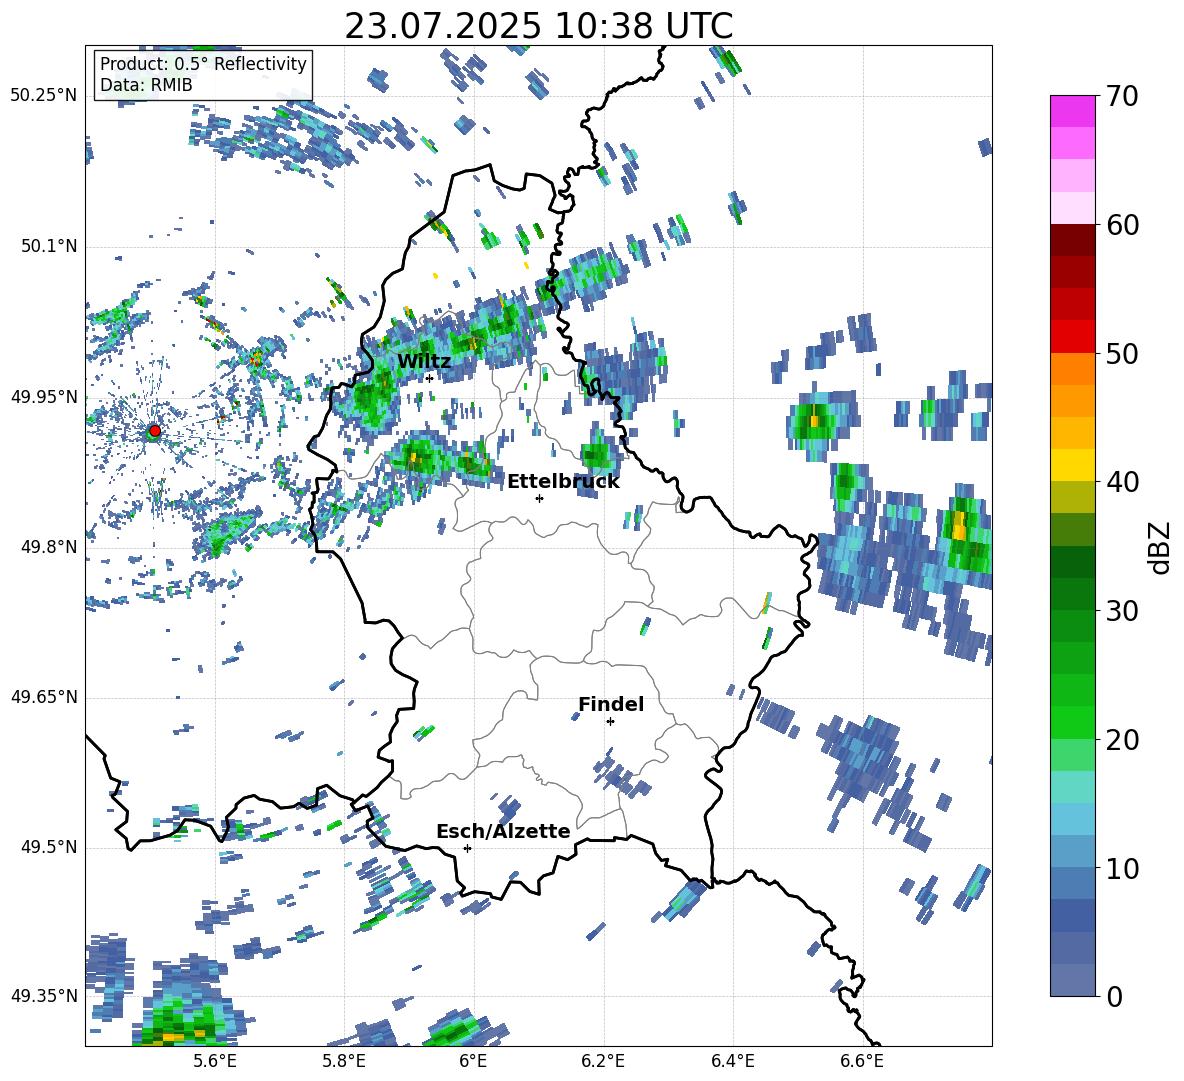Click the Data: RMIB label

[146, 85]
